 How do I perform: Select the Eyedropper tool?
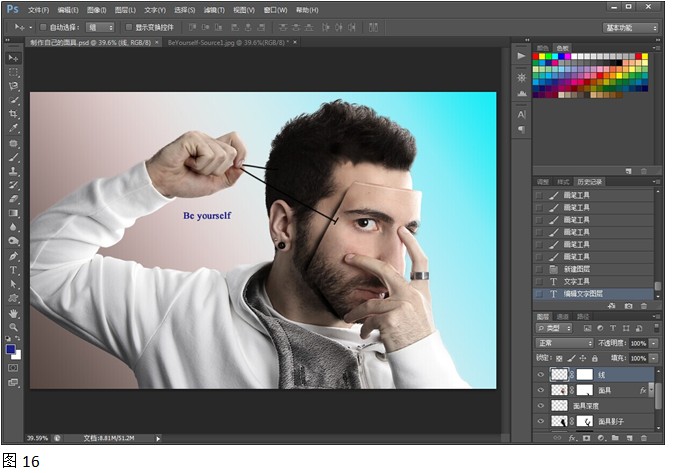(x=13, y=128)
